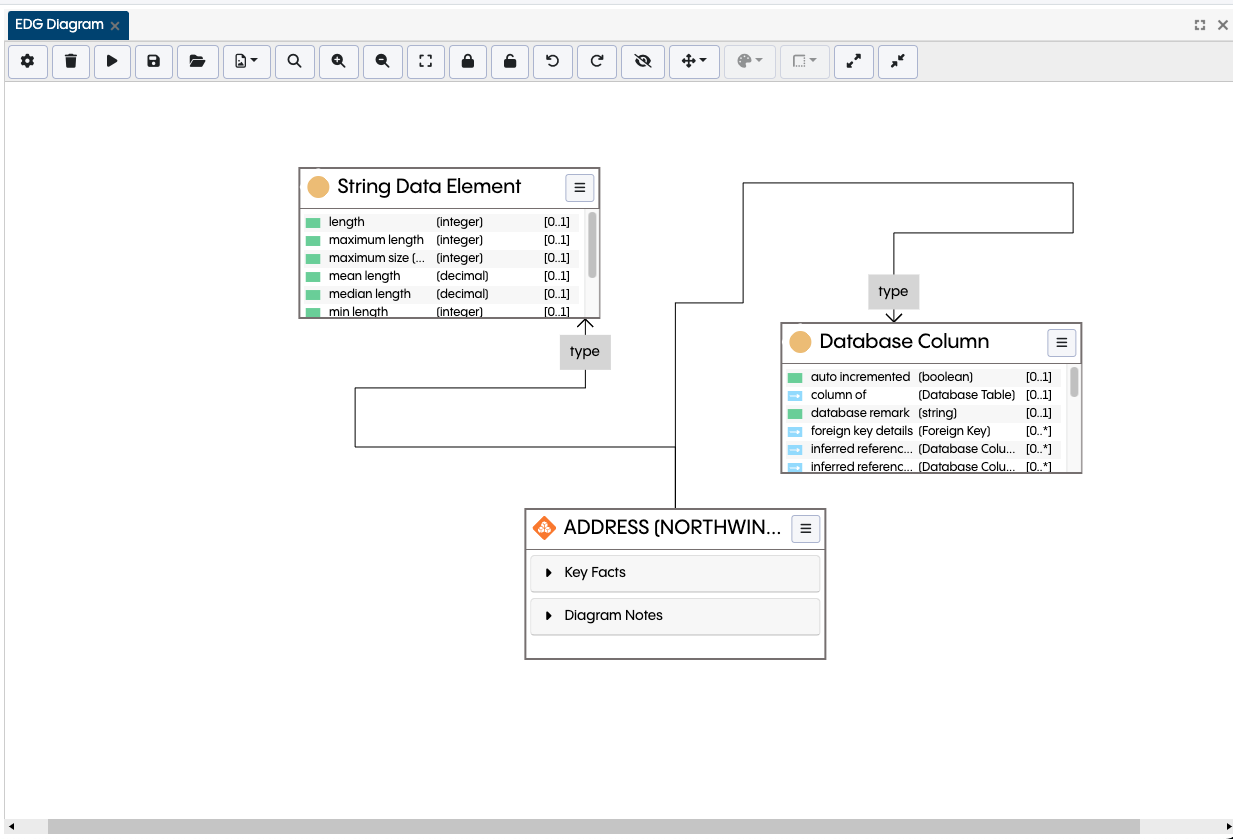This screenshot has width=1233, height=839.
Task: Fit the diagram to the screen
Action: coord(425,61)
